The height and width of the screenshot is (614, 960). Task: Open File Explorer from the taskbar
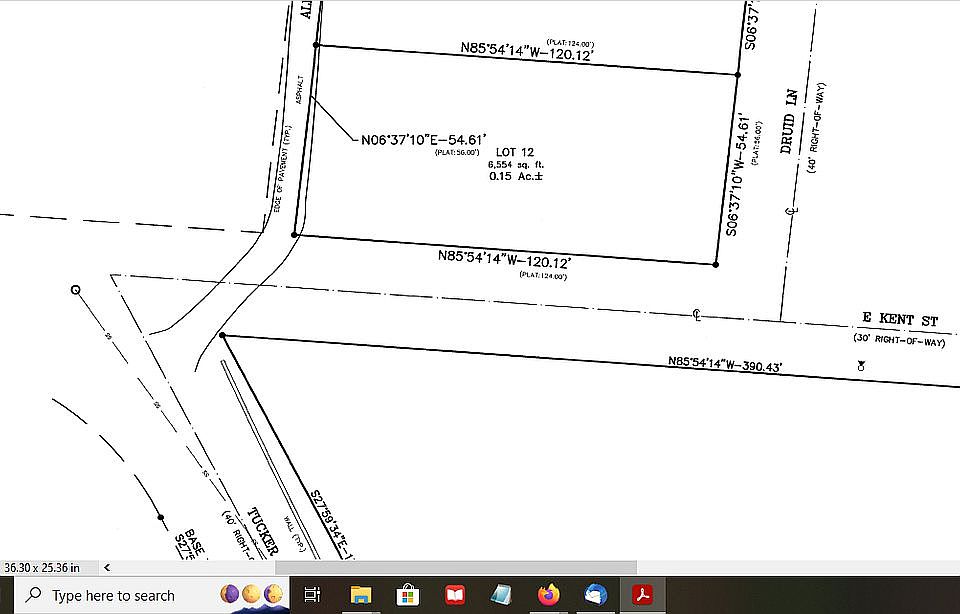pyautogui.click(x=361, y=594)
